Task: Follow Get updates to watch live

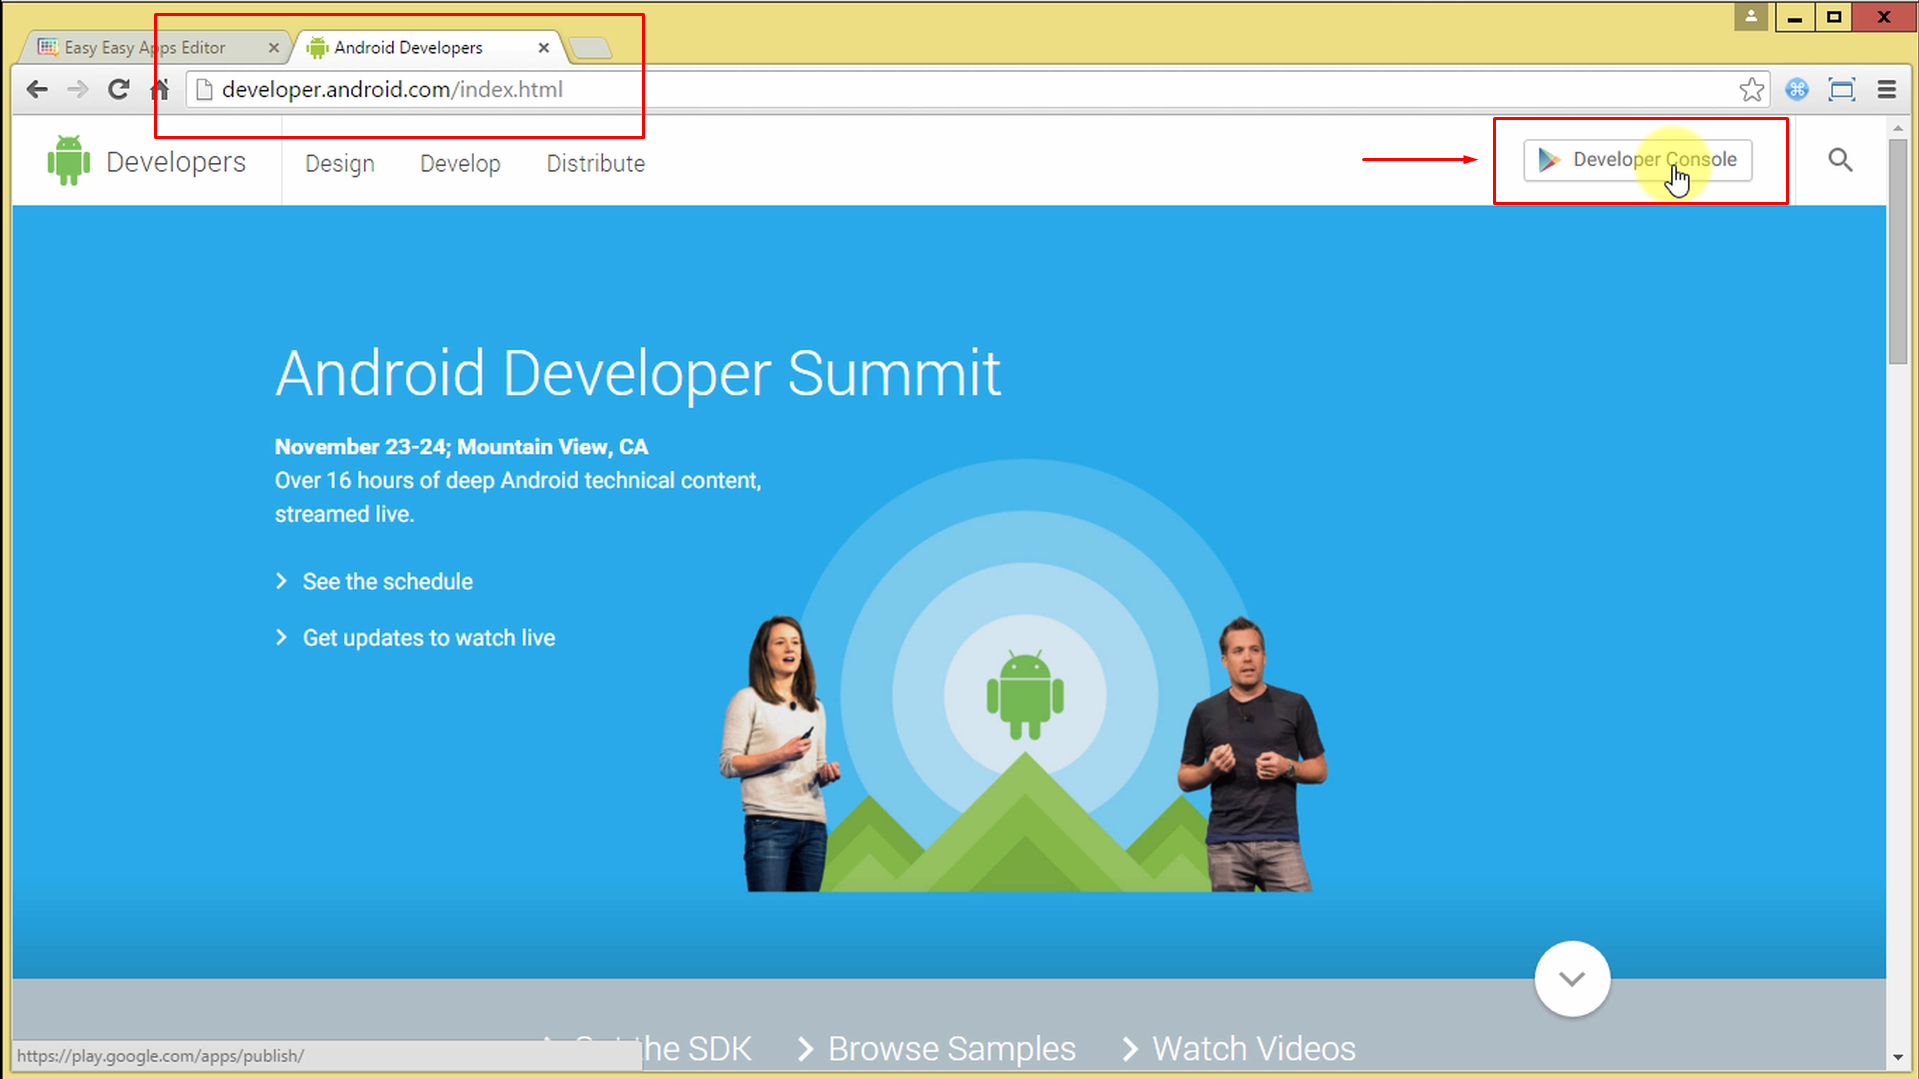Action: (x=428, y=637)
